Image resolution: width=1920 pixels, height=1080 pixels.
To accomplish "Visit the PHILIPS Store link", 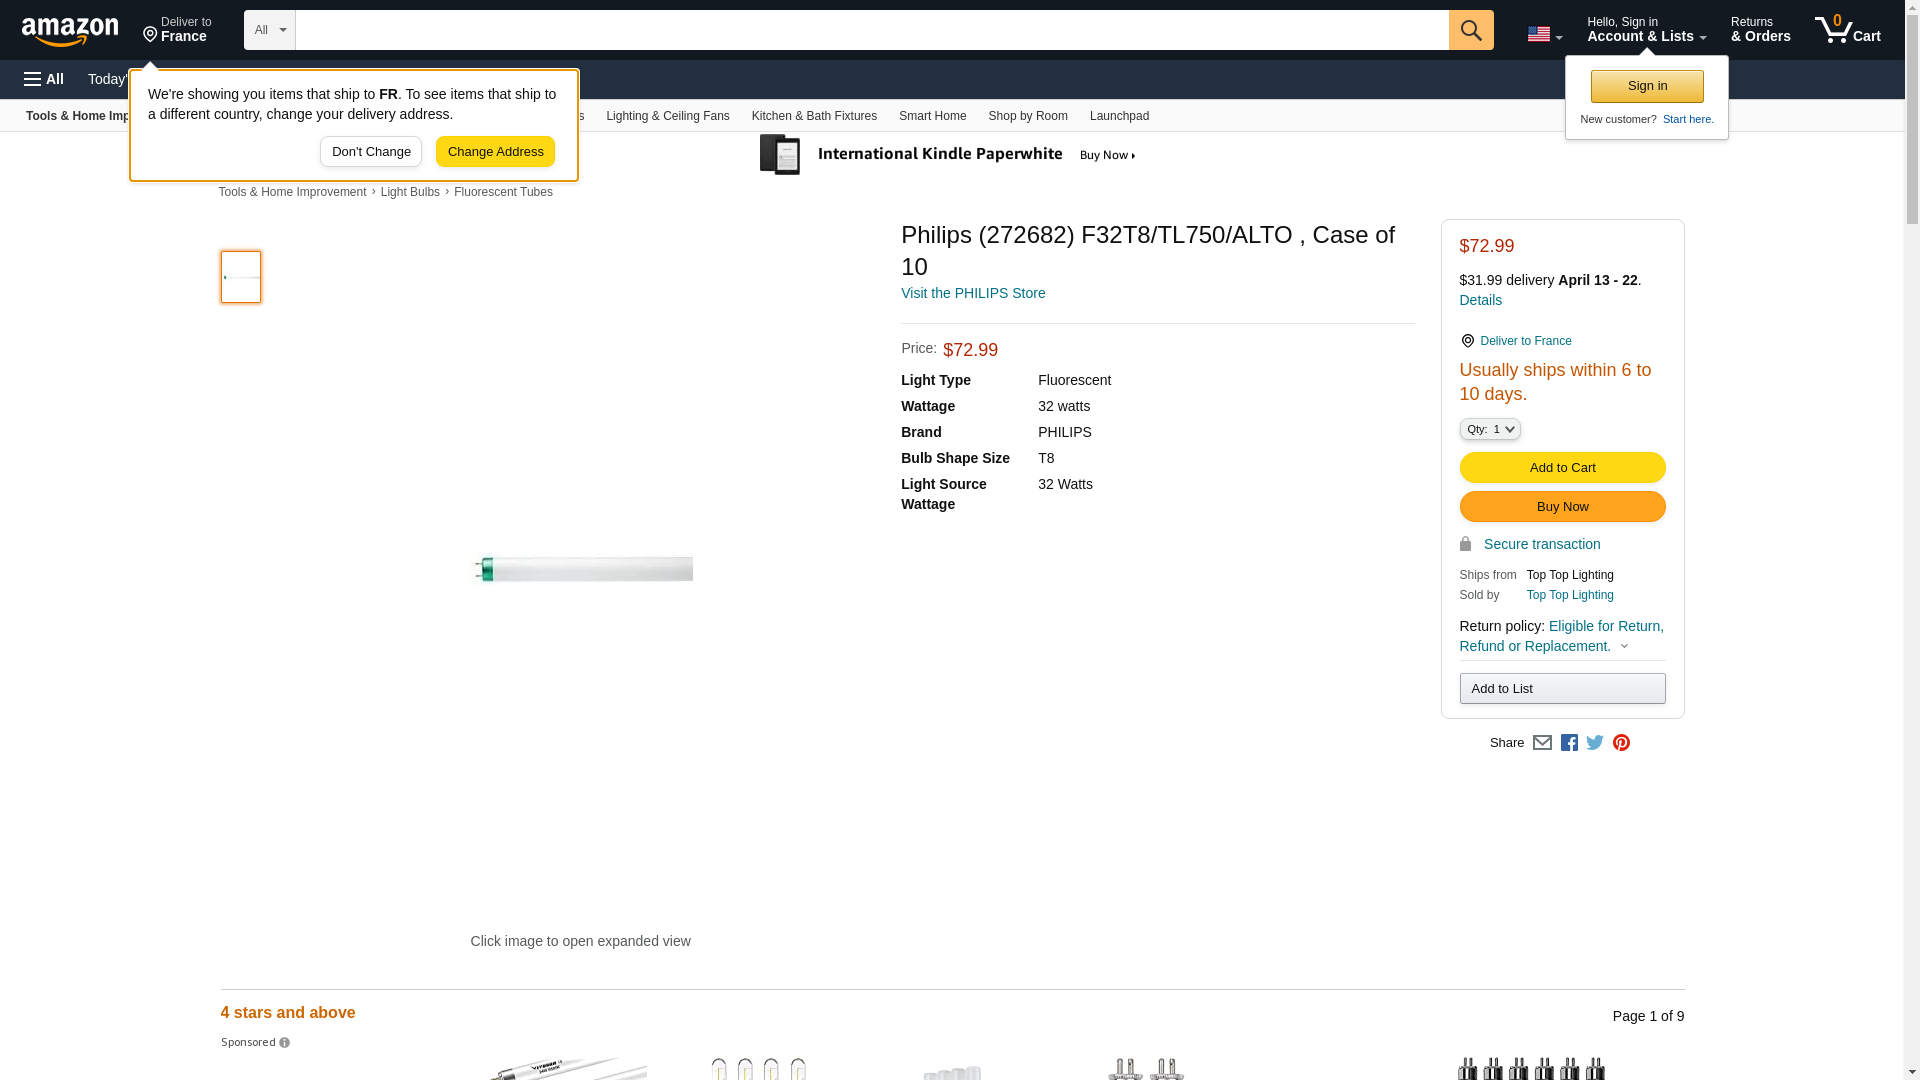I will pyautogui.click(x=972, y=293).
